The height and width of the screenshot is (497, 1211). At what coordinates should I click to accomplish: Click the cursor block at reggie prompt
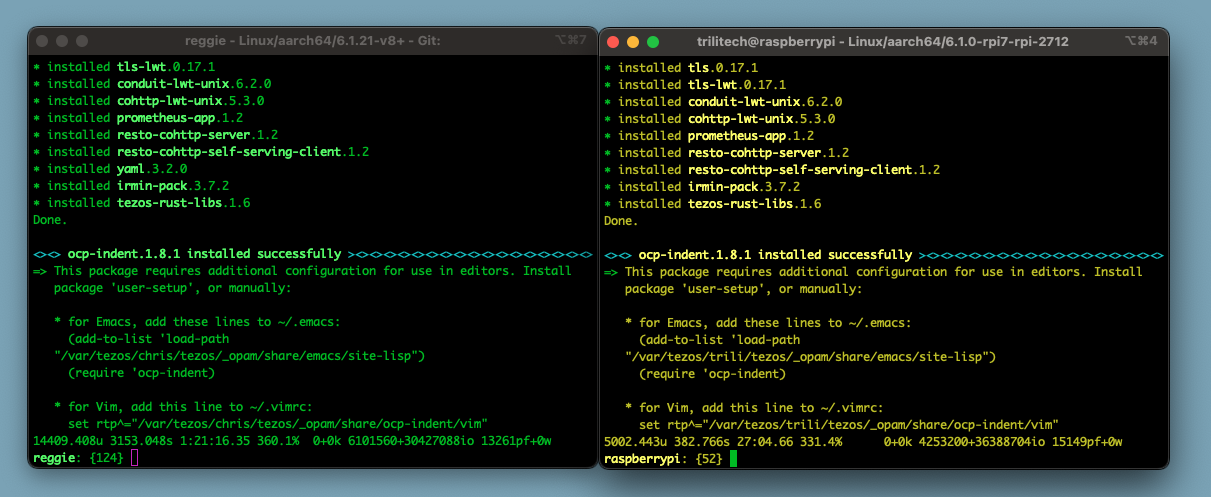(134, 458)
